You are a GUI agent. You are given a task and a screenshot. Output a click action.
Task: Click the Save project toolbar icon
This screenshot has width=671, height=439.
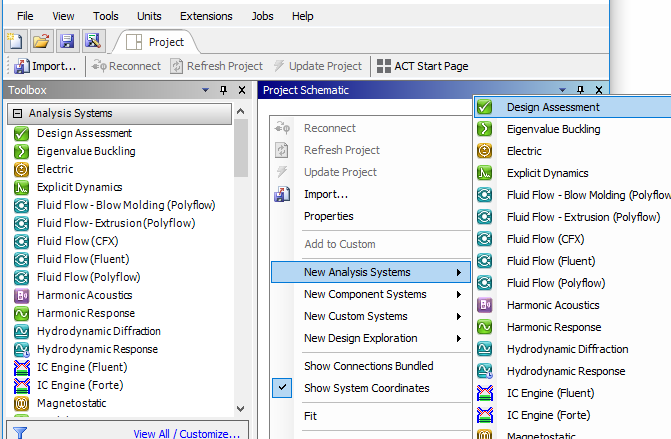(67, 41)
